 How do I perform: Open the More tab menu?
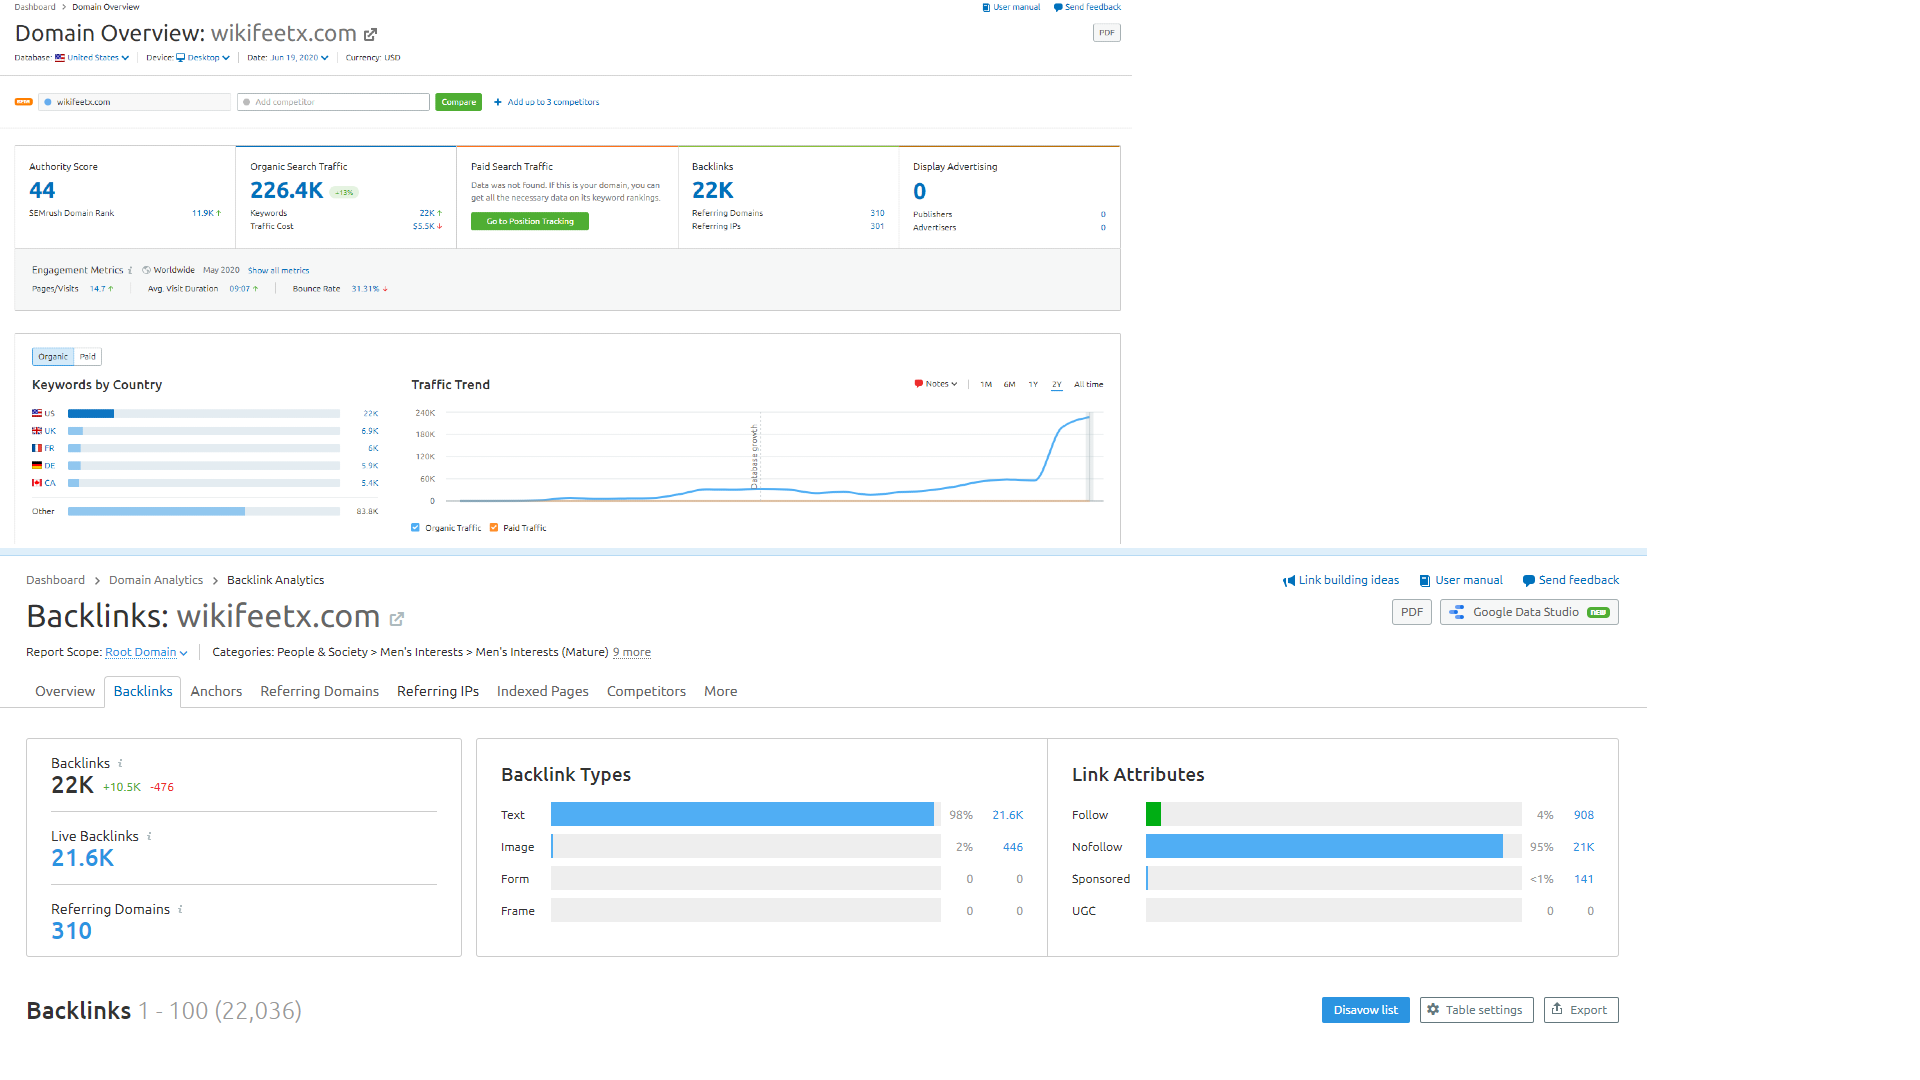tap(721, 692)
